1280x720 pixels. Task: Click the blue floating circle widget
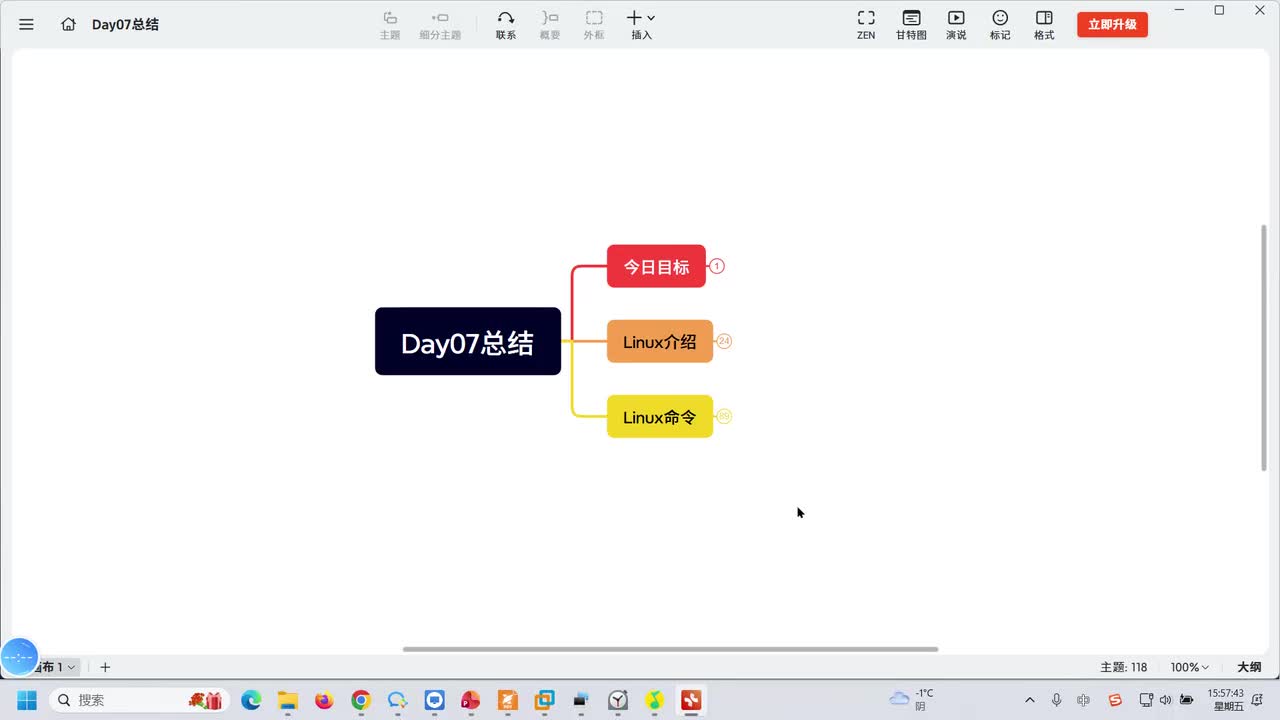pyautogui.click(x=20, y=657)
